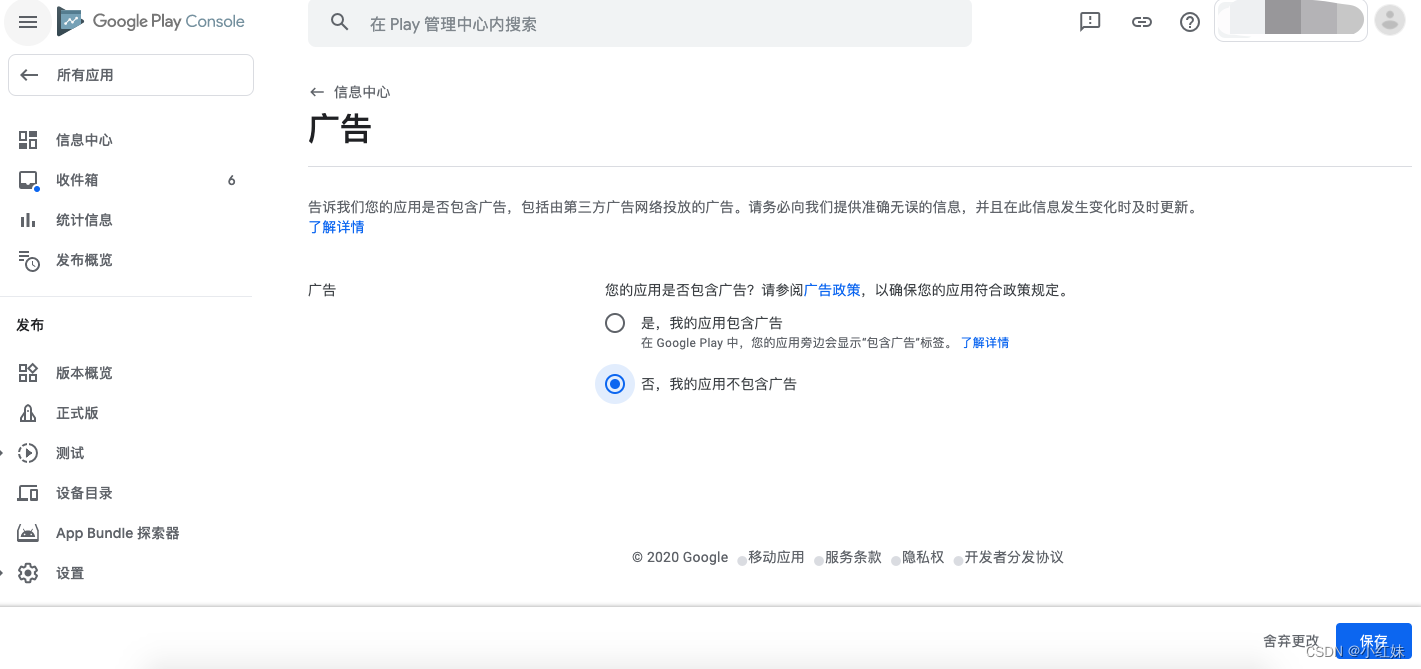Open 设备目录 via its device icon
Image resolution: width=1421 pixels, height=669 pixels.
tap(28, 492)
